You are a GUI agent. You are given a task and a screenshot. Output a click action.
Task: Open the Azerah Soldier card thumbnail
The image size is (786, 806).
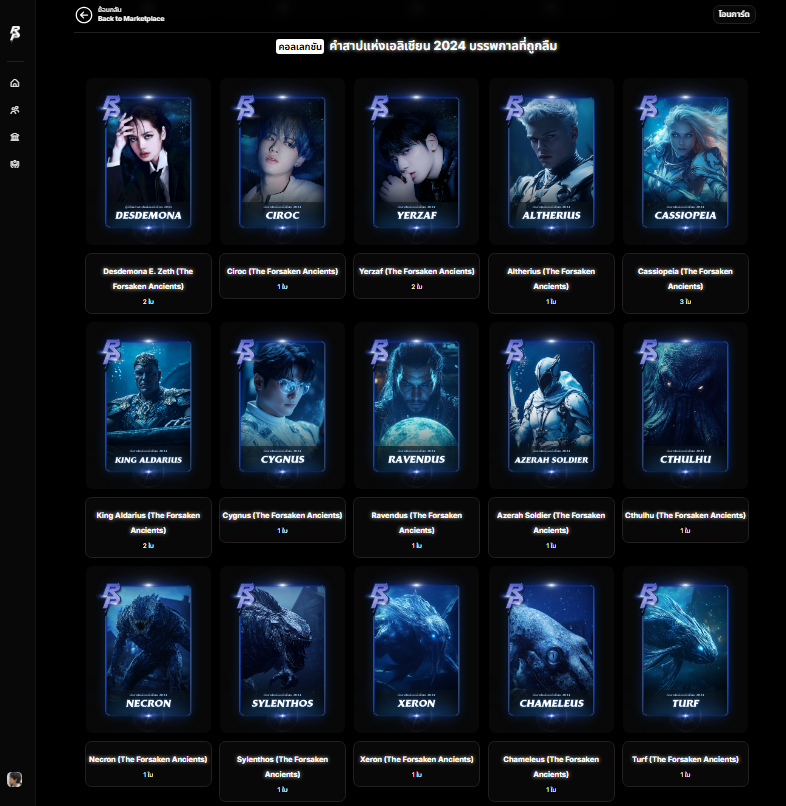pos(551,406)
